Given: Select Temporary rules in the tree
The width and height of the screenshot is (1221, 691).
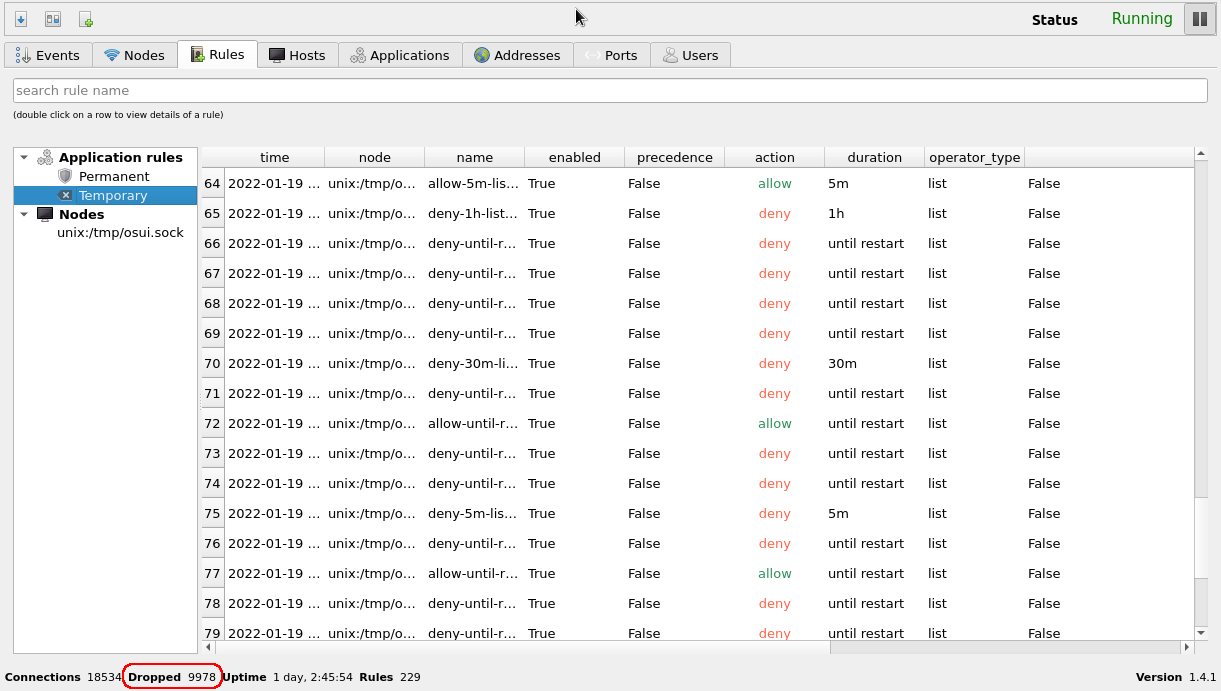Looking at the screenshot, I should (x=113, y=195).
